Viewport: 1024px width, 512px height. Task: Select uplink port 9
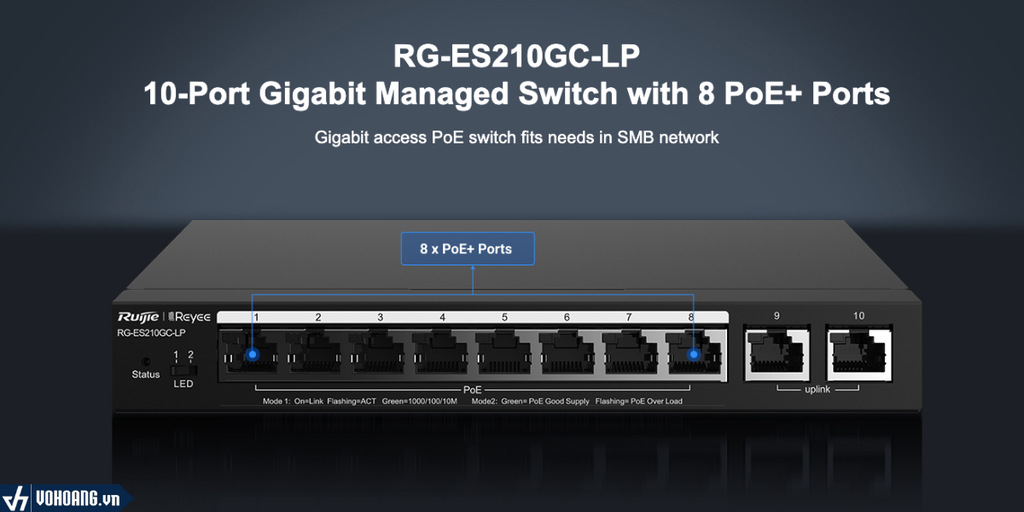coord(777,353)
